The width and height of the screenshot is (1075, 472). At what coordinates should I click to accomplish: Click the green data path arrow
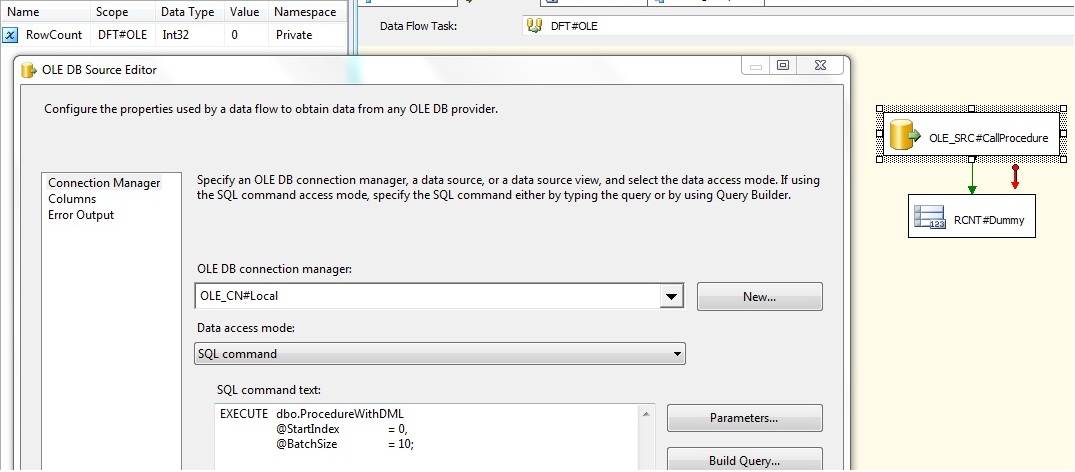972,180
